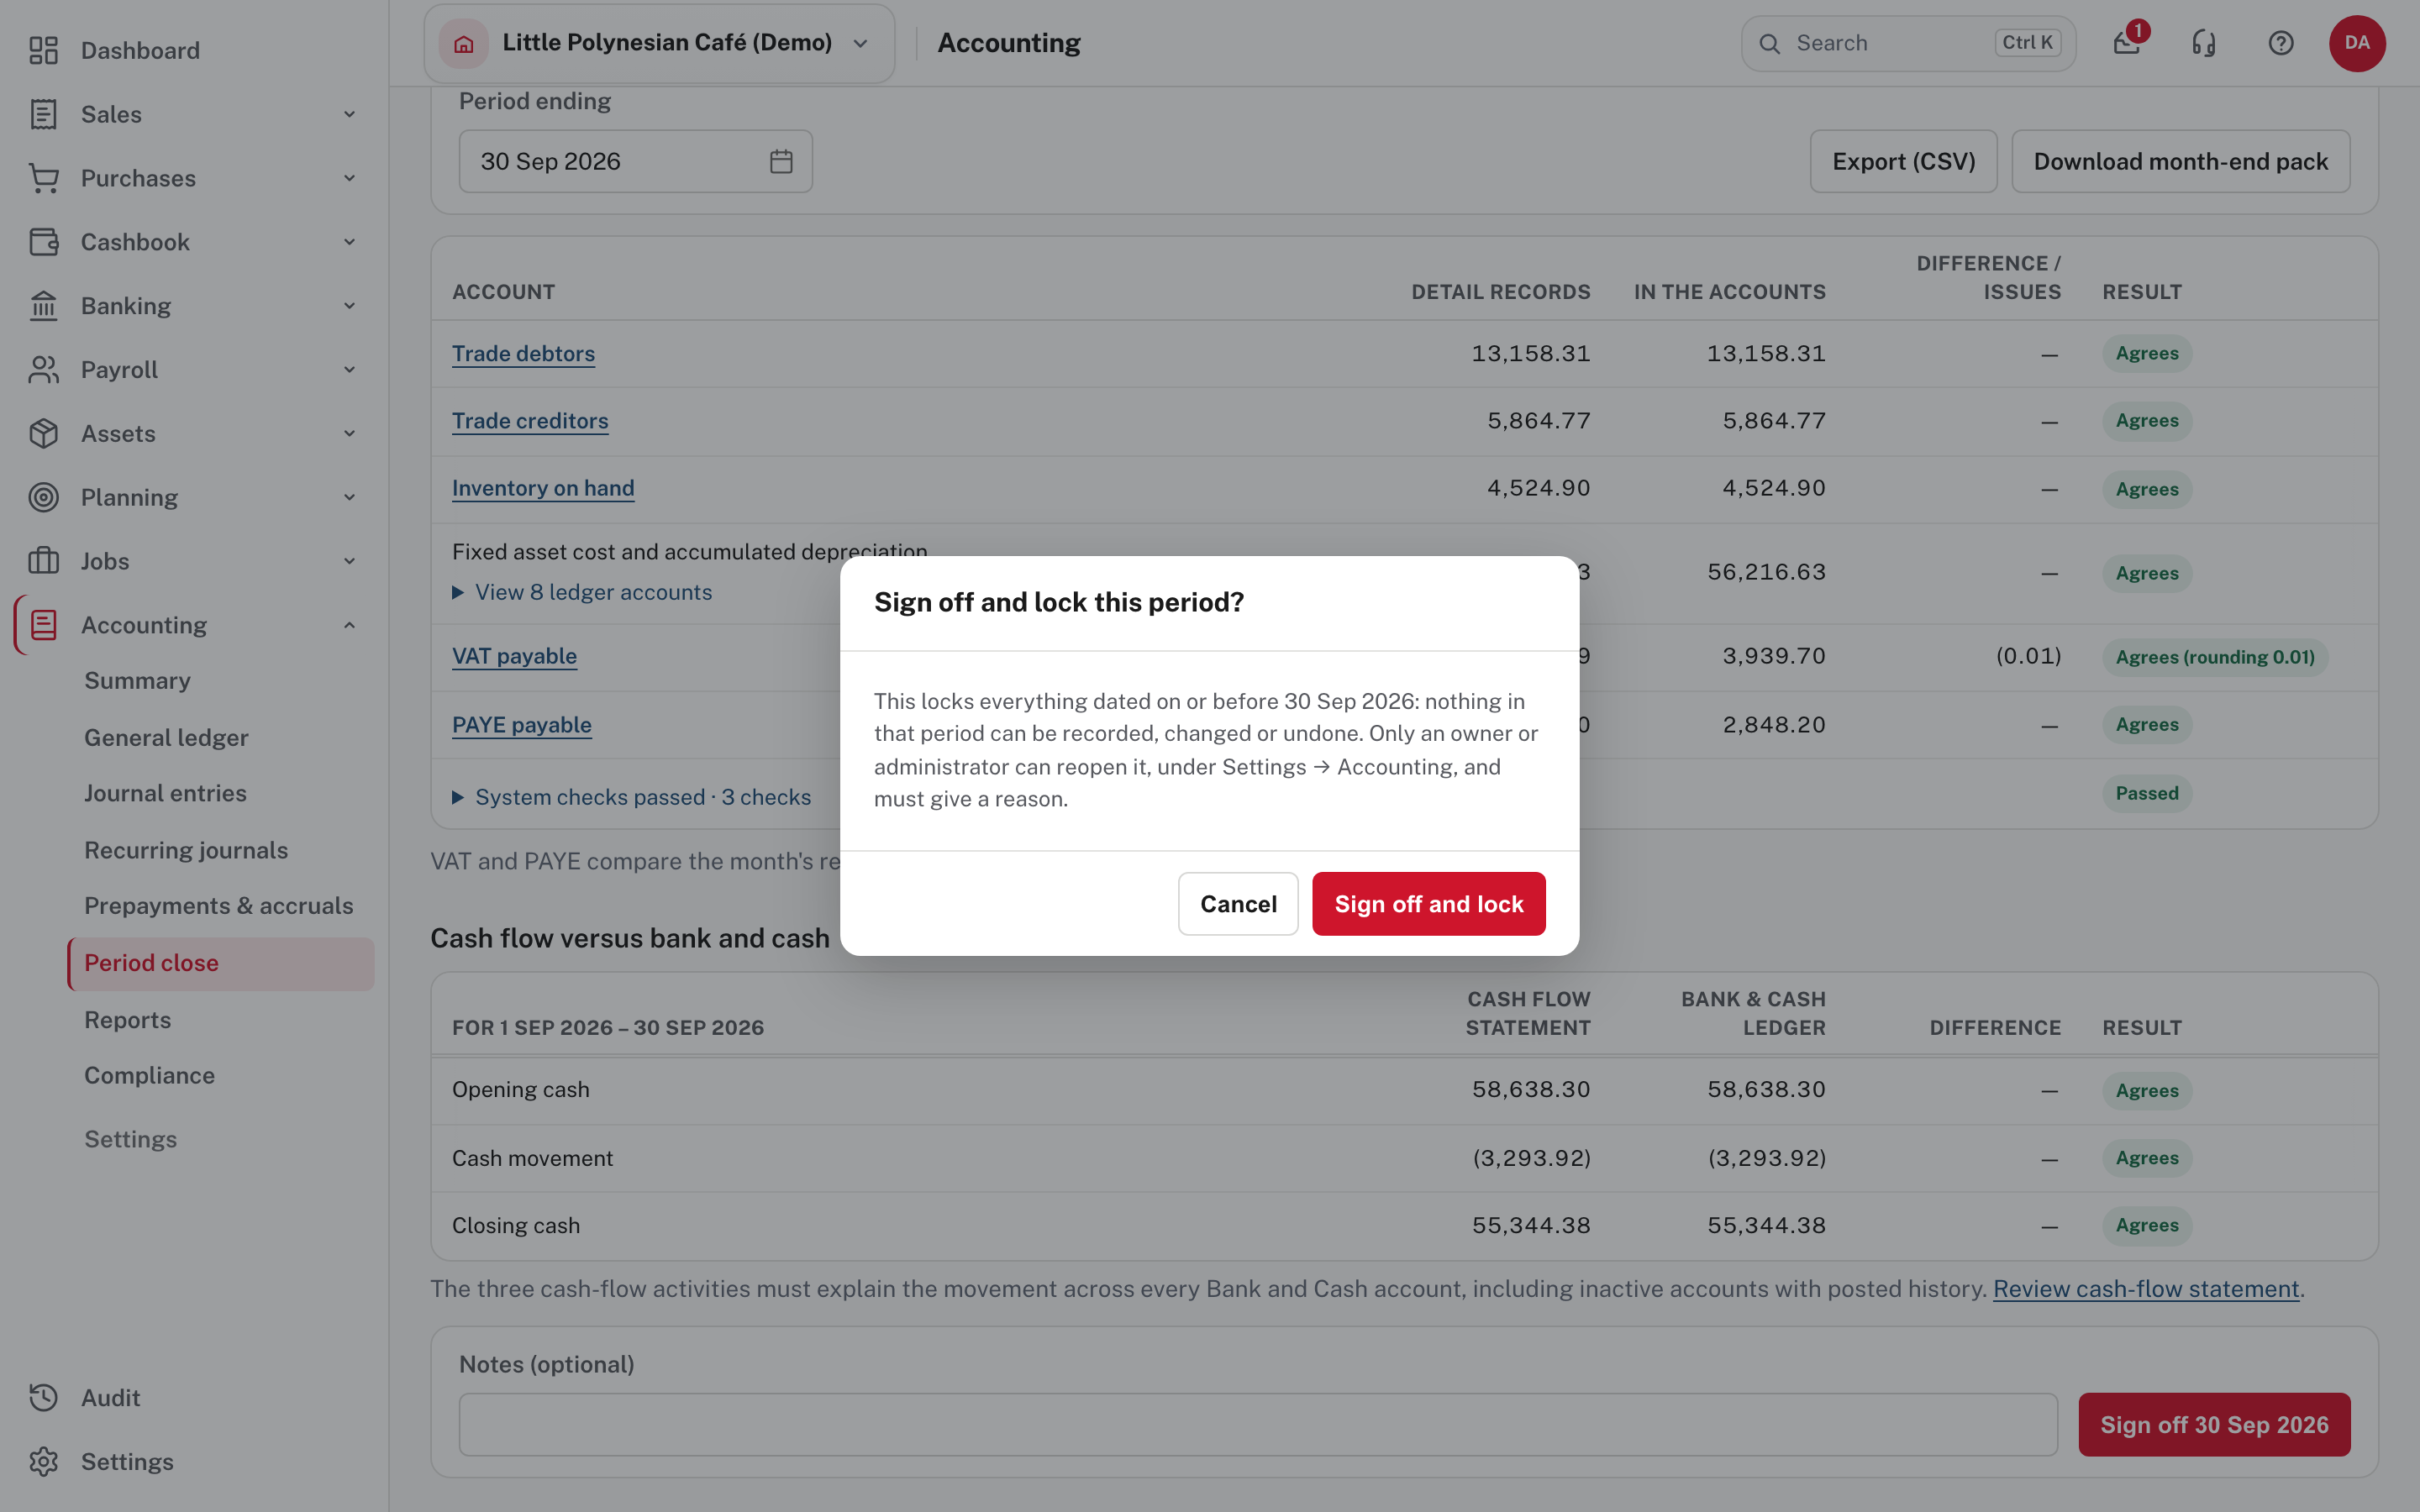Open the Review cash-flow statement link
Image resolution: width=2420 pixels, height=1512 pixels.
click(x=2146, y=1289)
